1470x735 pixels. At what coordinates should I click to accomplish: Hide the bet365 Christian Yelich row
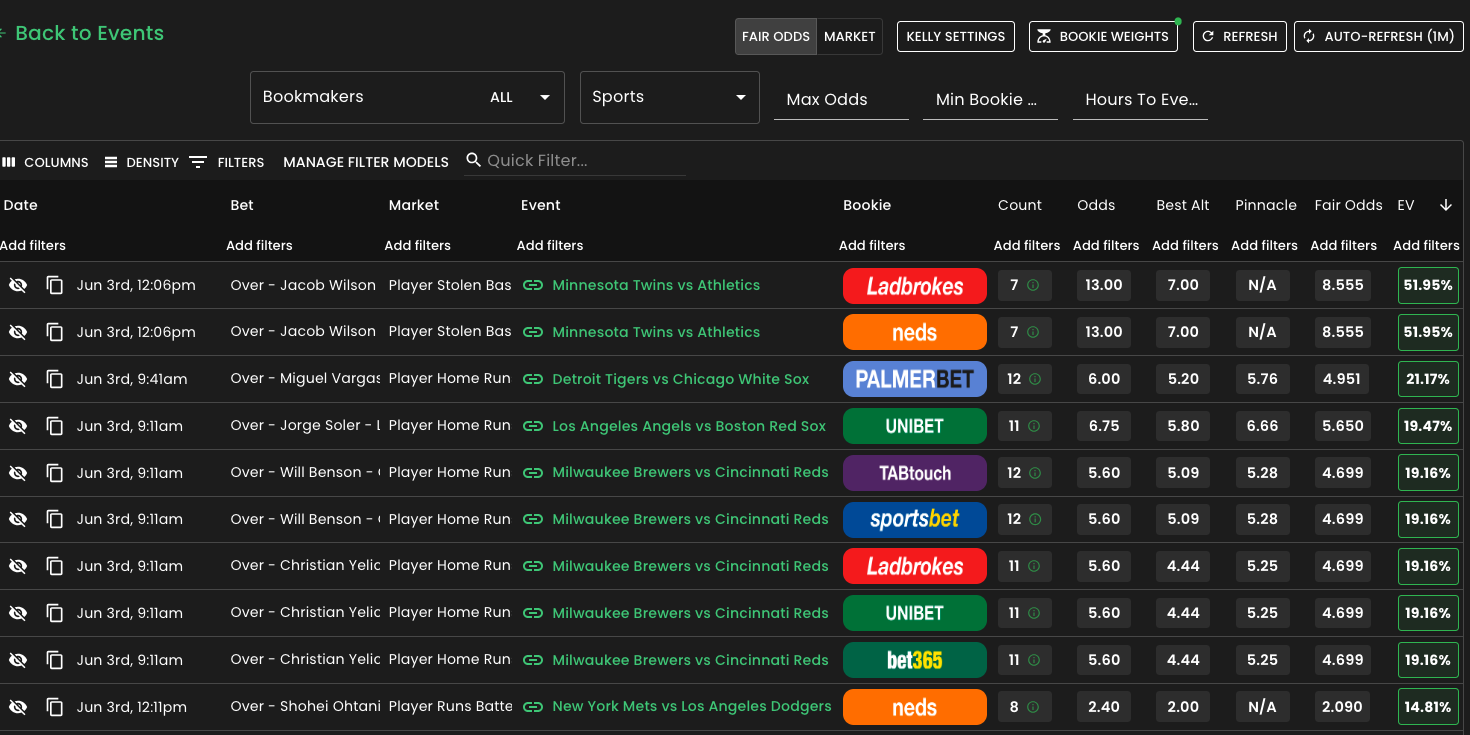(17, 660)
